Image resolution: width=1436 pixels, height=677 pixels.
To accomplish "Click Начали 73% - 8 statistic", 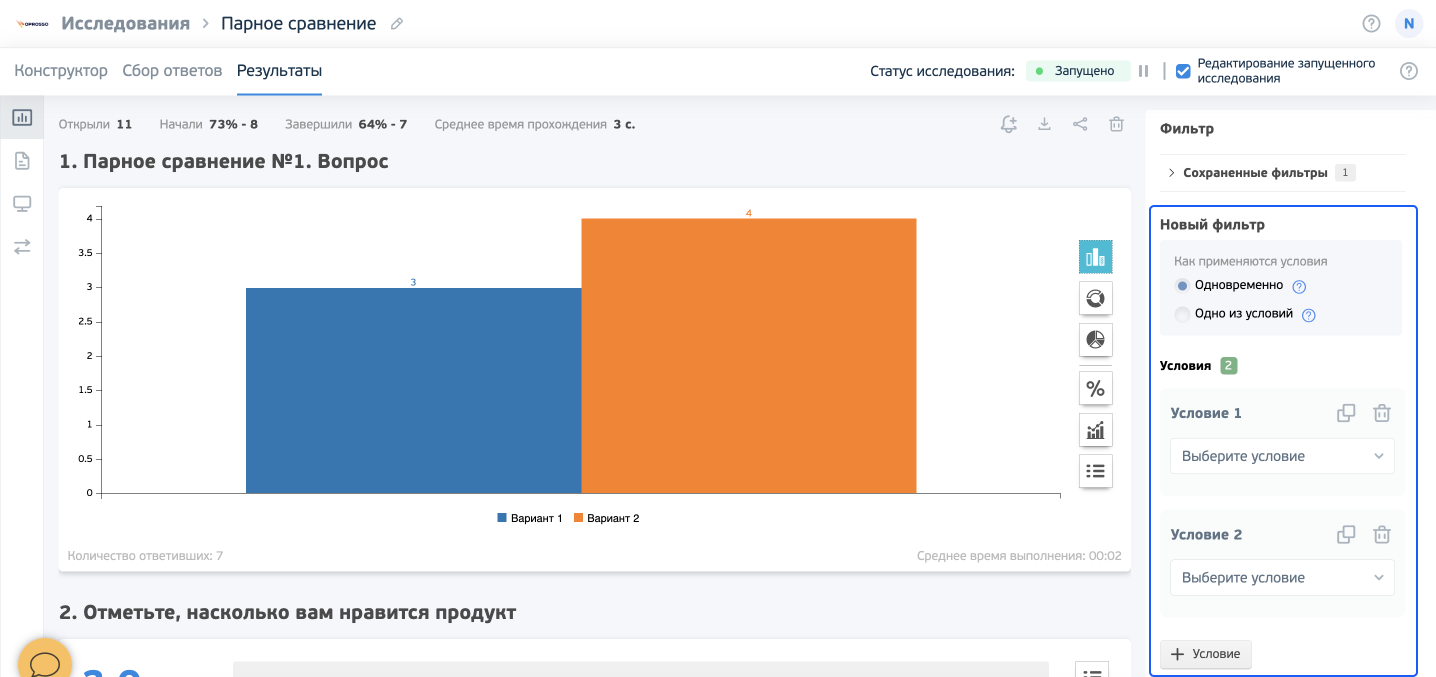I will (x=208, y=125).
